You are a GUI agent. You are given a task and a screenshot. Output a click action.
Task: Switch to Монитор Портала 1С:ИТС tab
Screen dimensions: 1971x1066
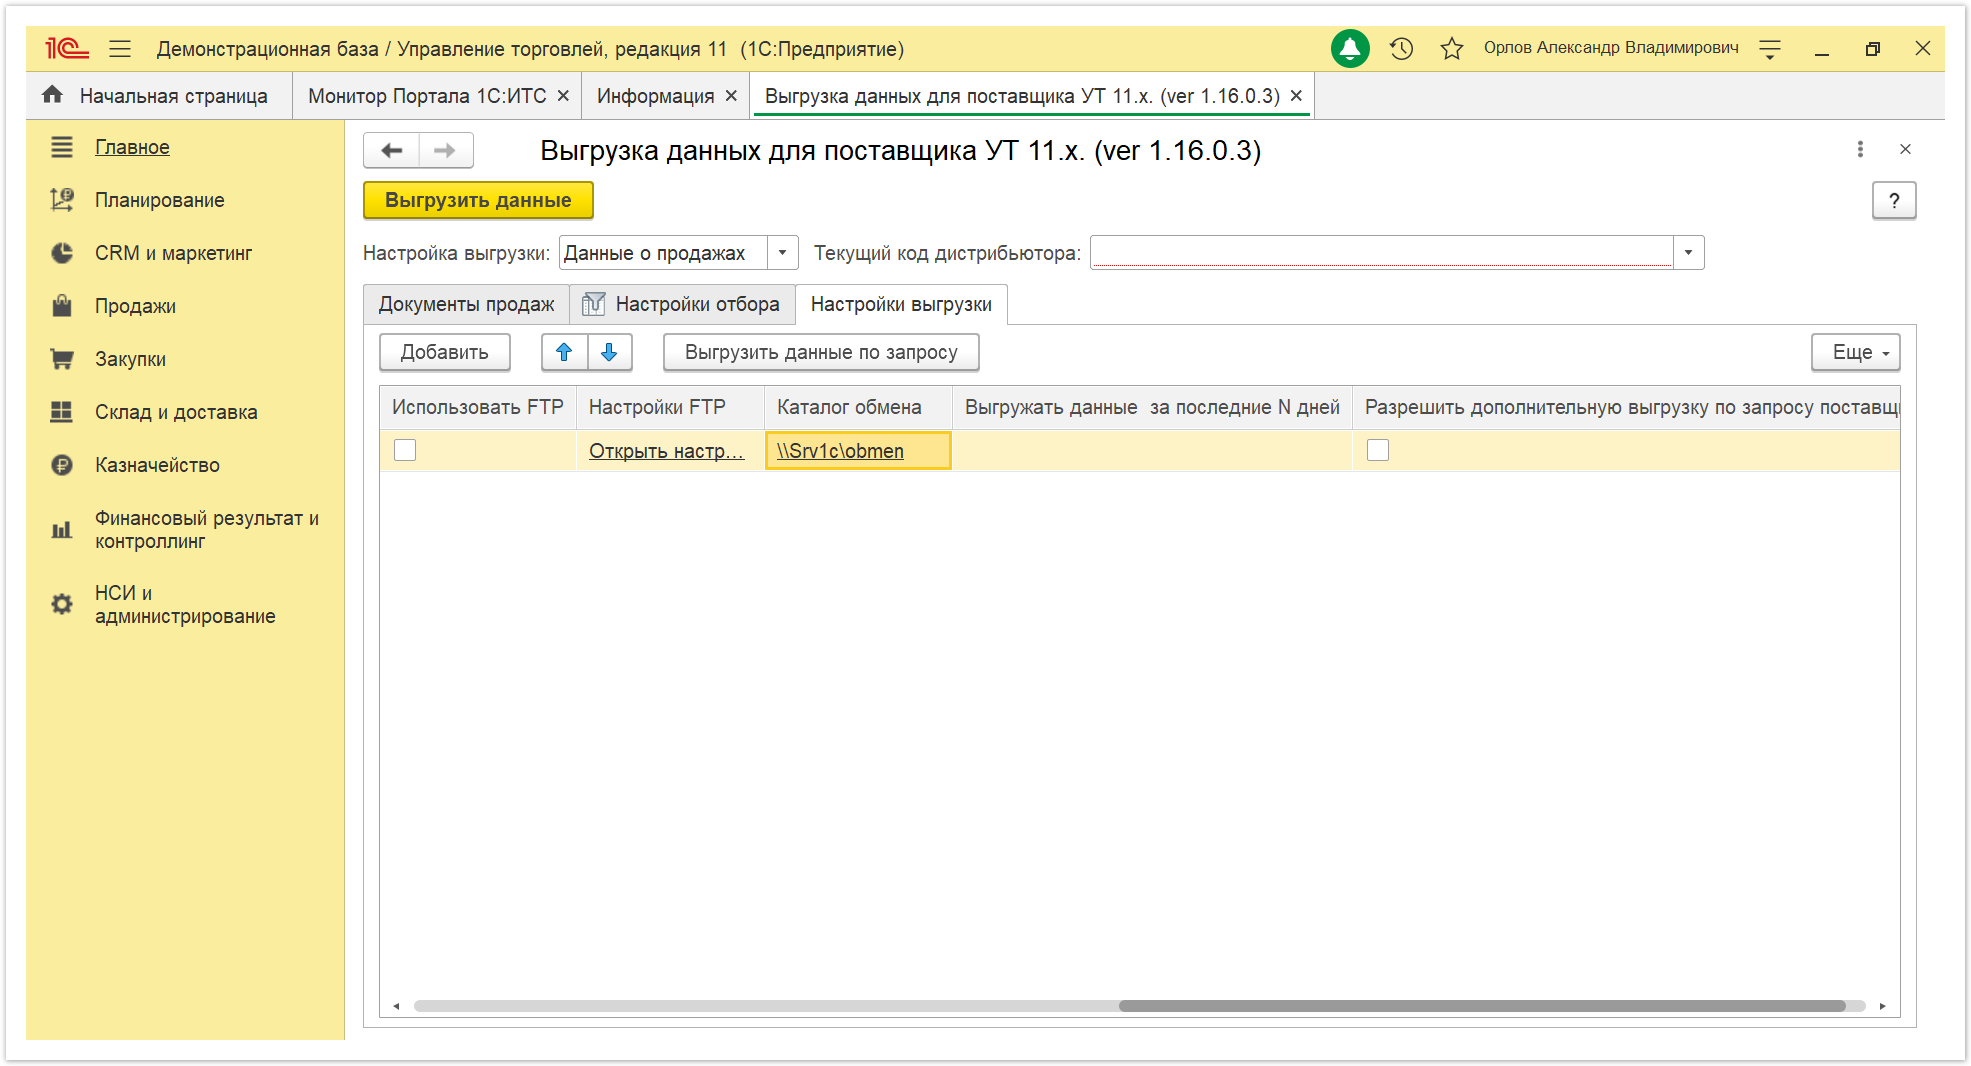tap(427, 96)
